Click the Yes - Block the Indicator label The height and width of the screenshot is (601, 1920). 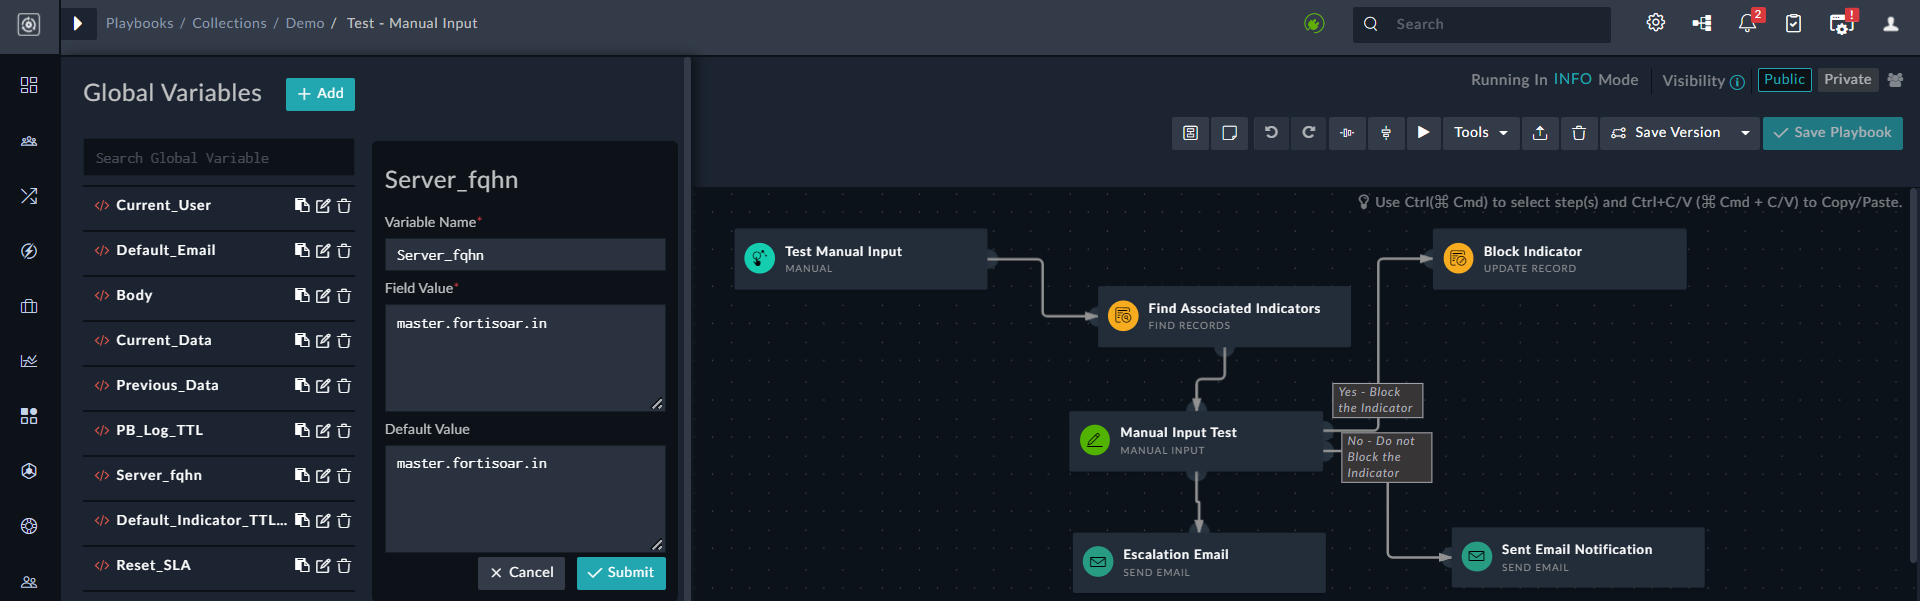[x=1377, y=400]
